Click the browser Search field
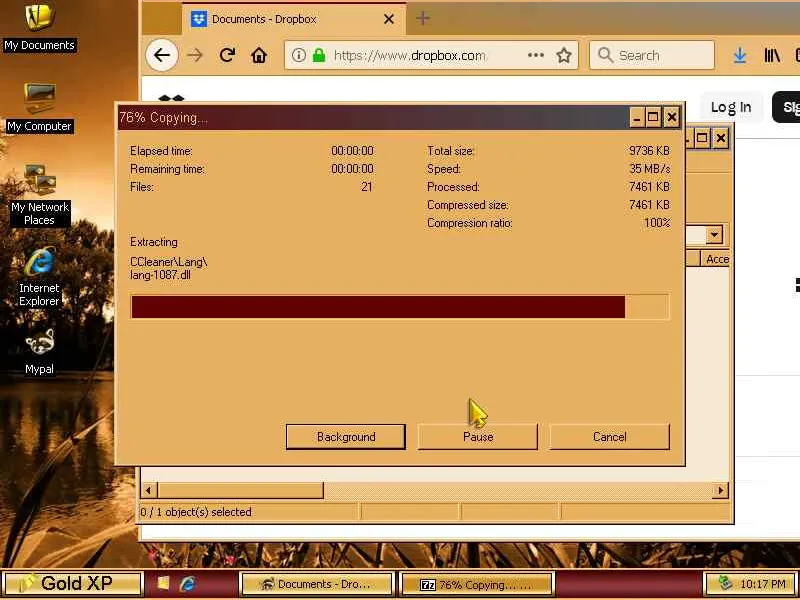 652,55
